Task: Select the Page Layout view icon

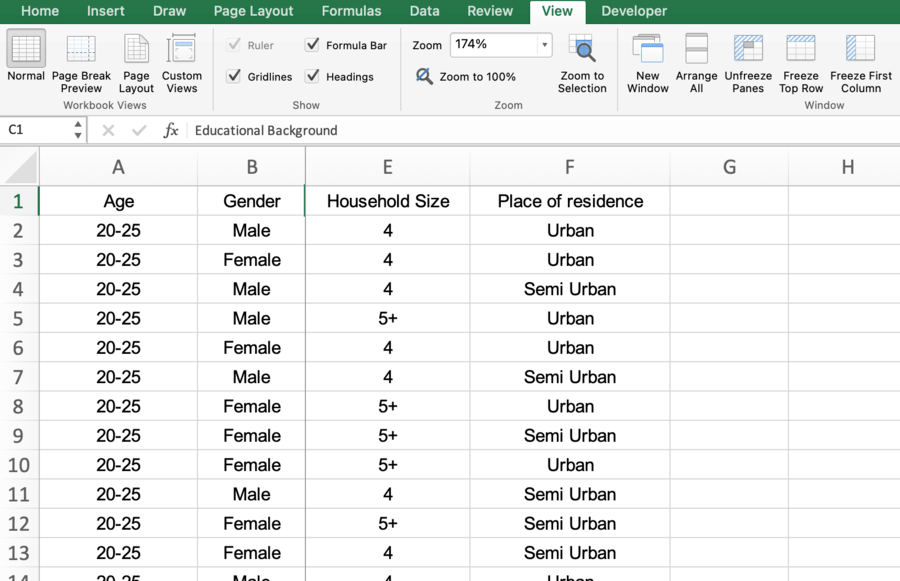Action: [x=136, y=50]
